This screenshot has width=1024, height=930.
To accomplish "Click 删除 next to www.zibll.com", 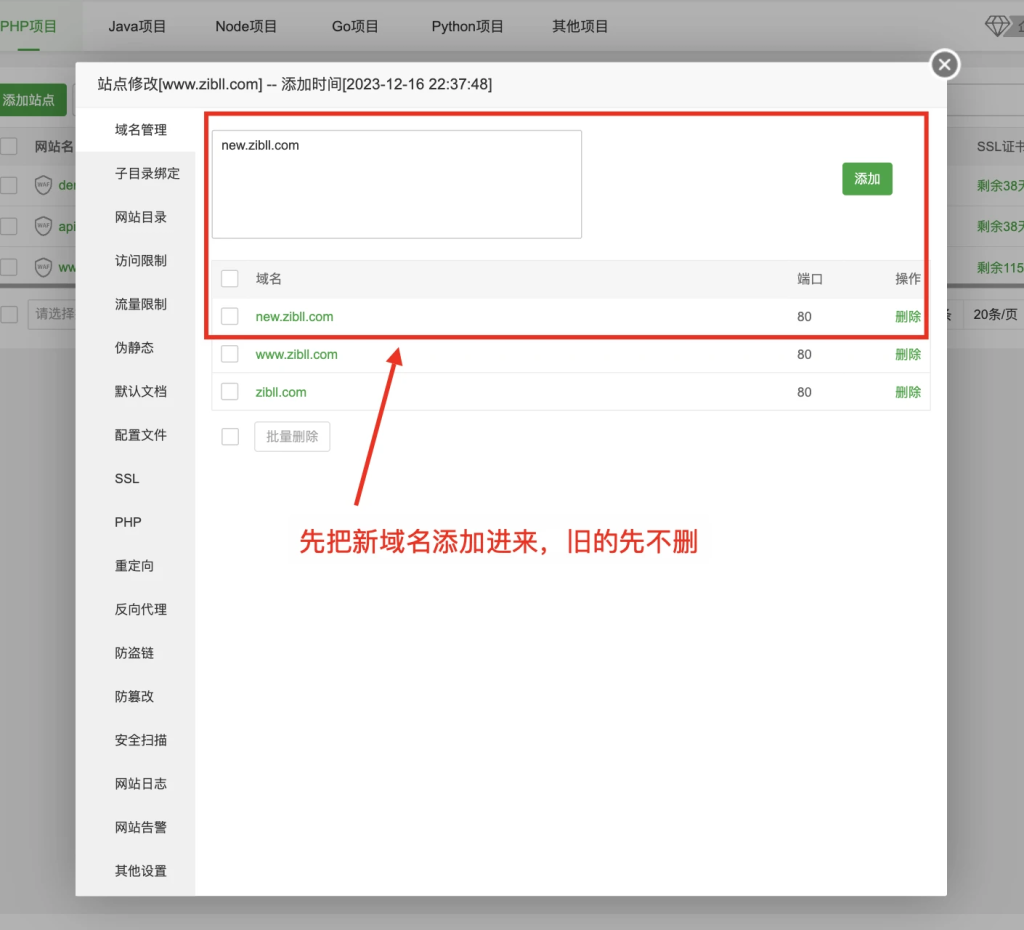I will click(x=907, y=354).
